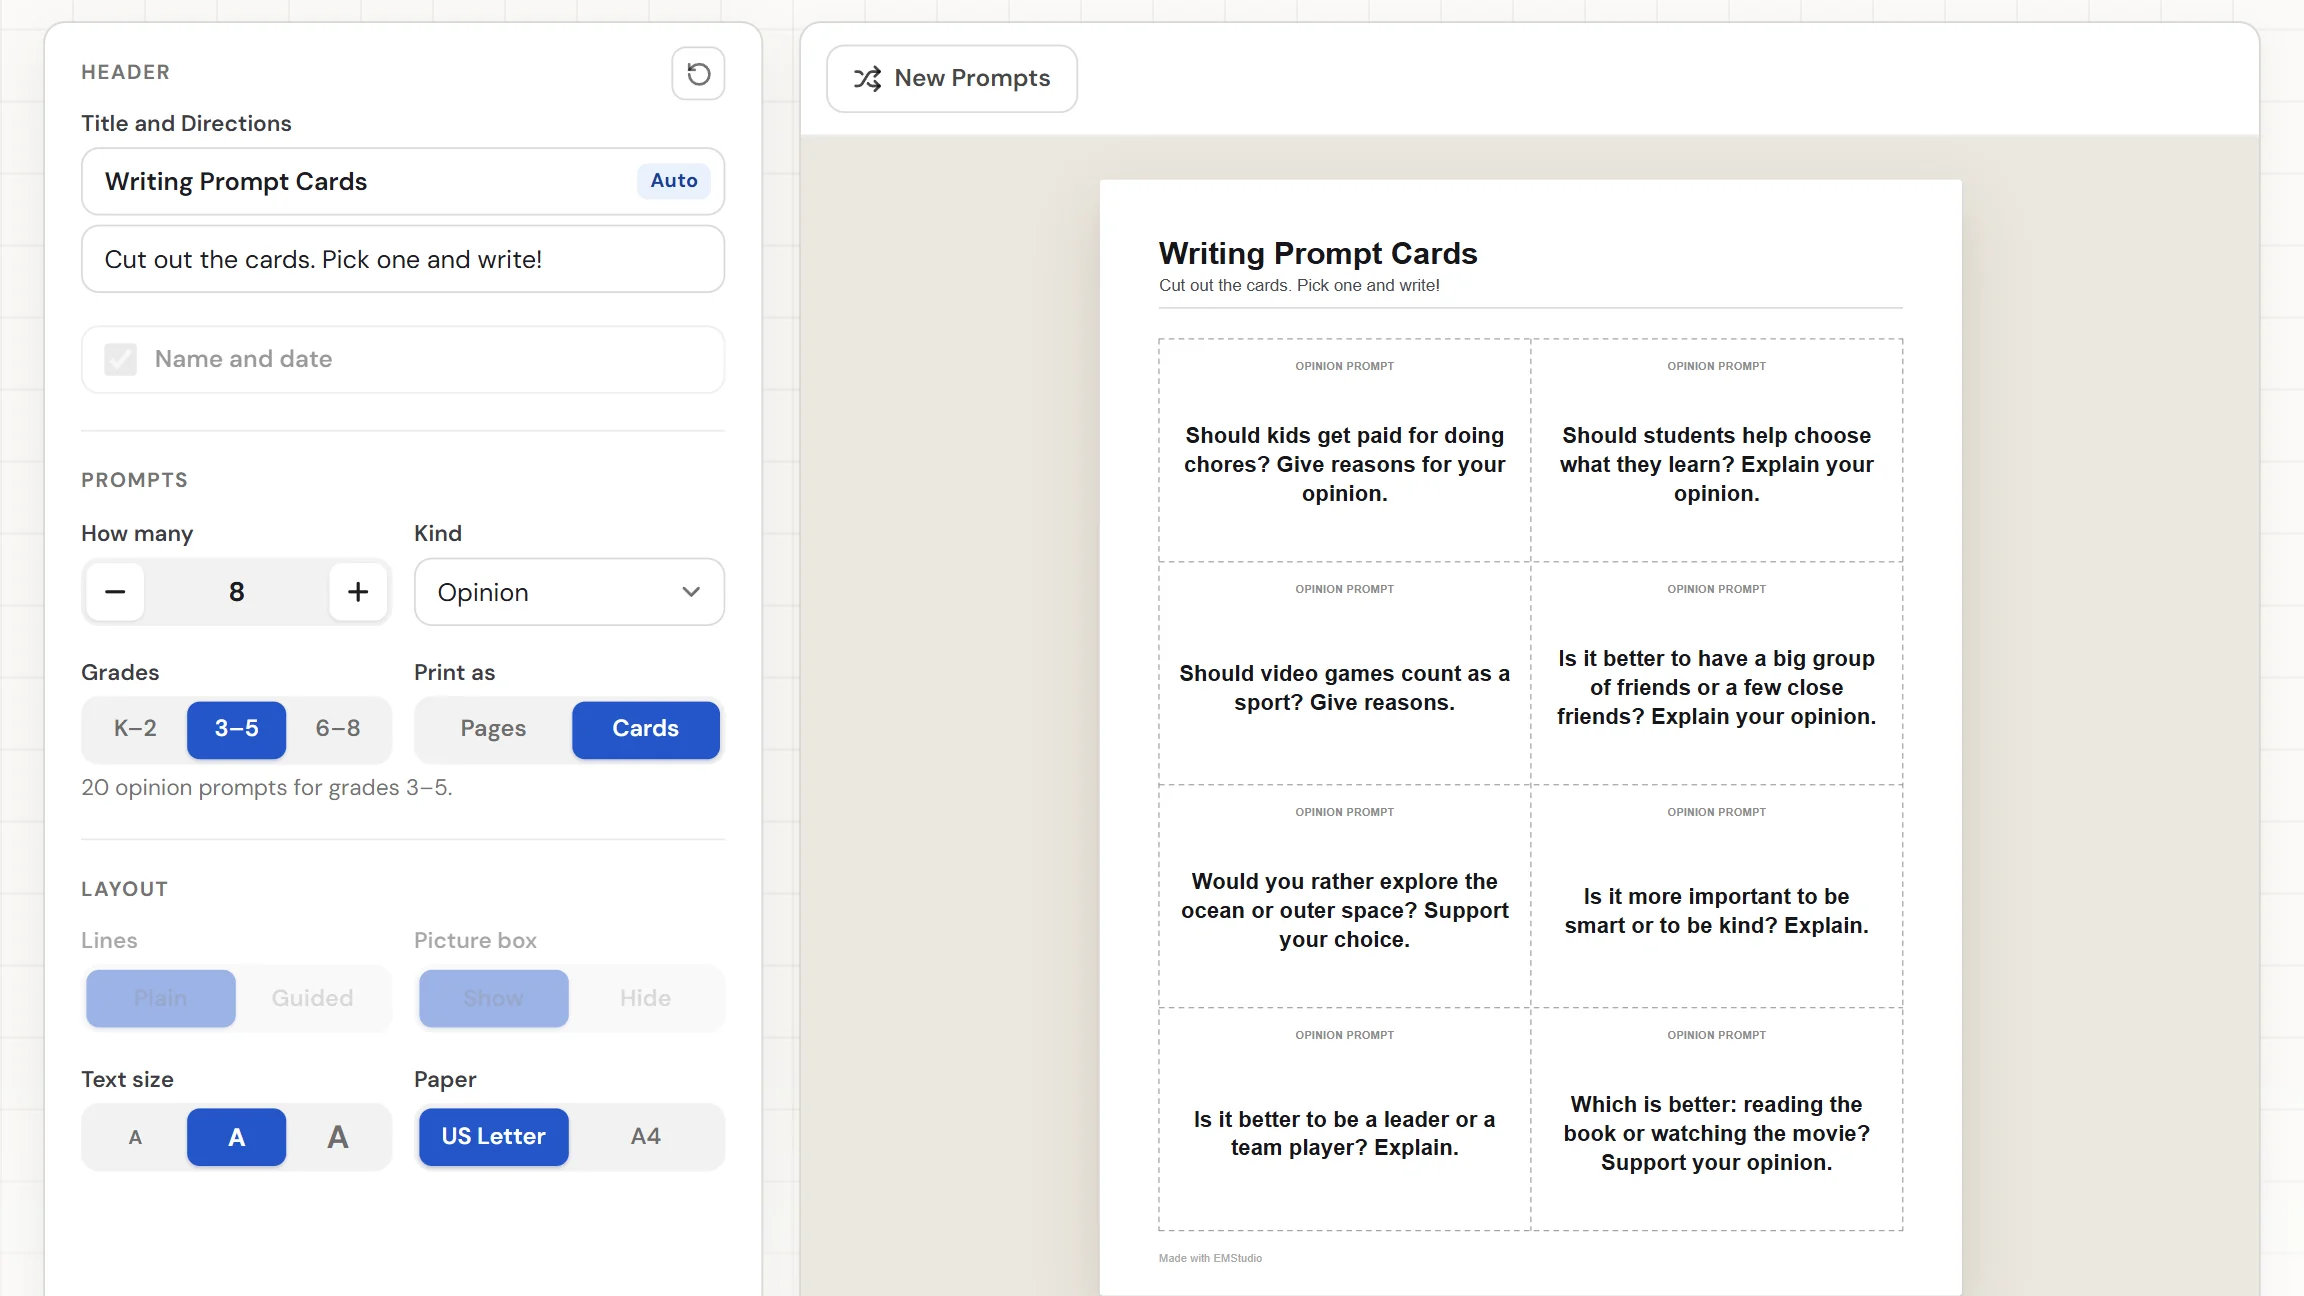This screenshot has width=2304, height=1296.
Task: Increase prompt count with plus button
Action: tap(358, 592)
